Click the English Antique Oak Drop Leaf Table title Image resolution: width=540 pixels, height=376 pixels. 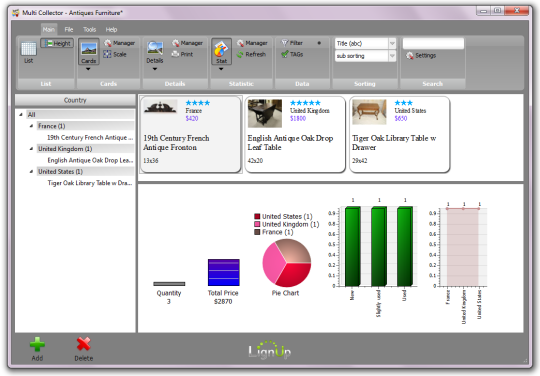pyautogui.click(x=290, y=143)
